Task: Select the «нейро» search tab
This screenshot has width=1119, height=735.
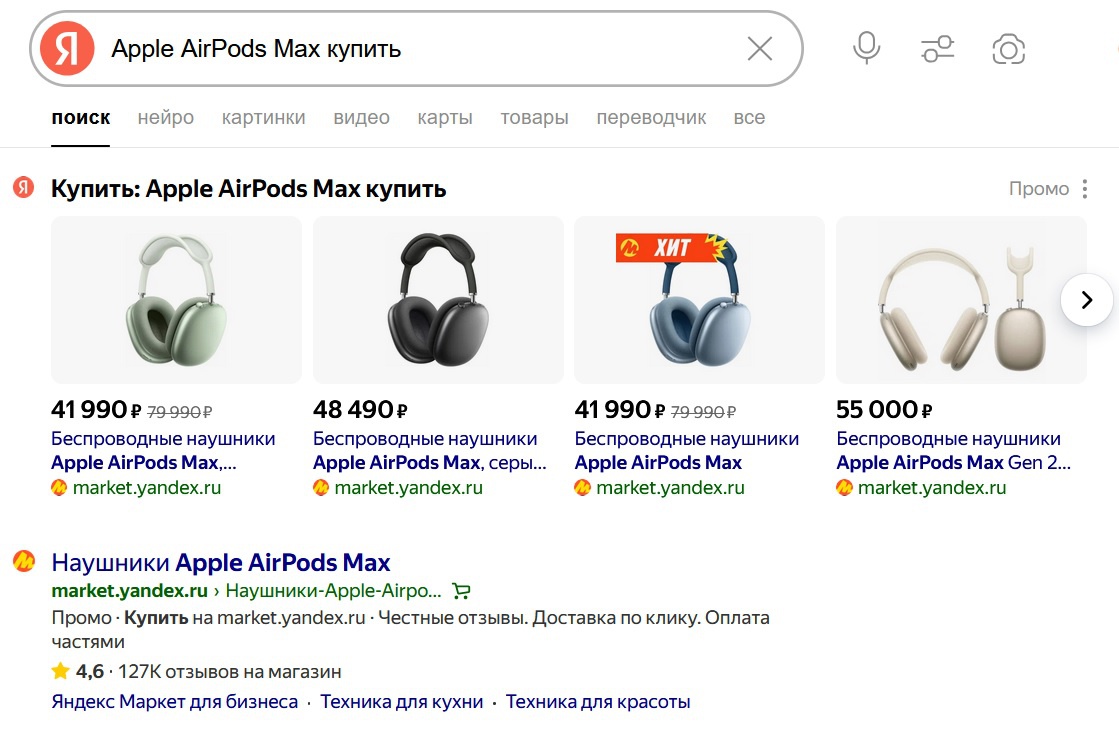Action: coord(166,118)
